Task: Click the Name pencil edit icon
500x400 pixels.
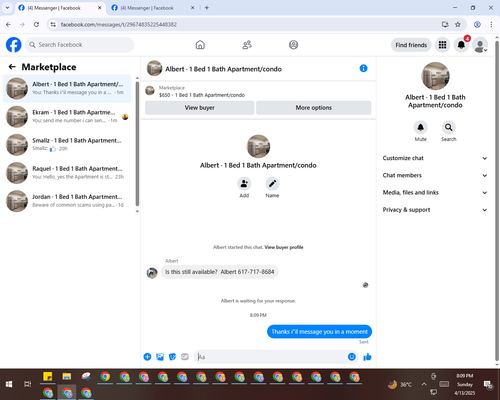Action: pos(272,183)
